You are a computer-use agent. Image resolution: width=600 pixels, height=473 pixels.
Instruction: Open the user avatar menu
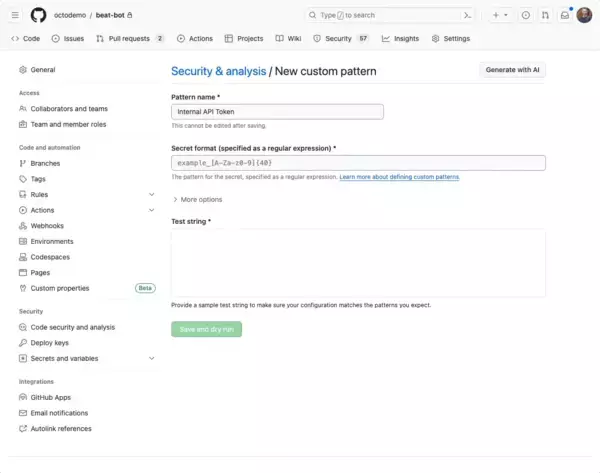pos(584,15)
